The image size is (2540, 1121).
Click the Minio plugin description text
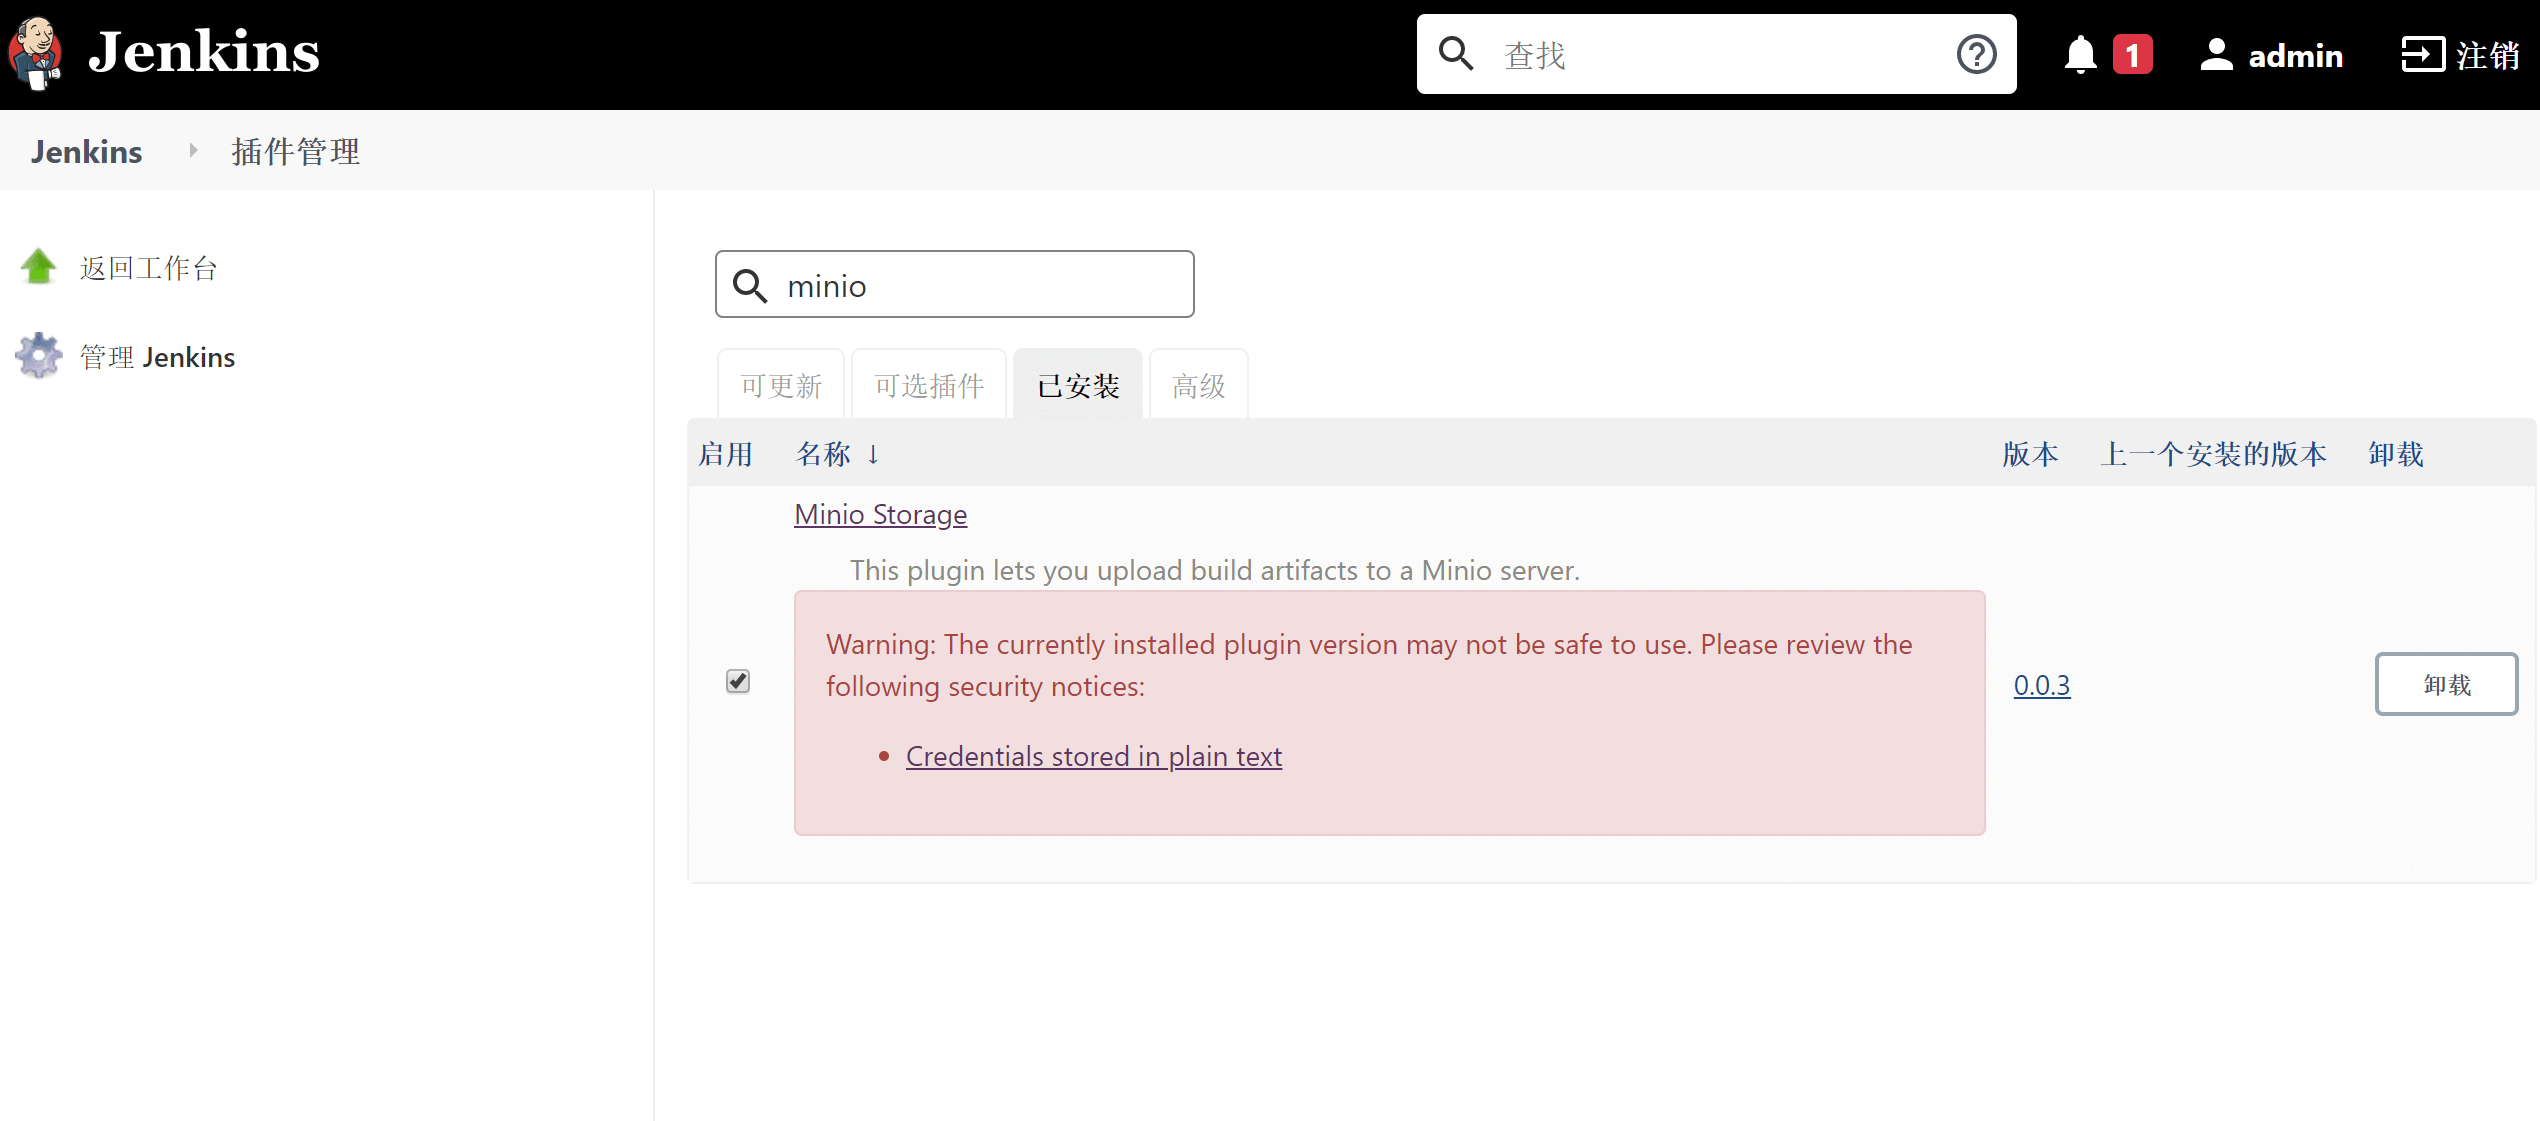pyautogui.click(x=1215, y=570)
